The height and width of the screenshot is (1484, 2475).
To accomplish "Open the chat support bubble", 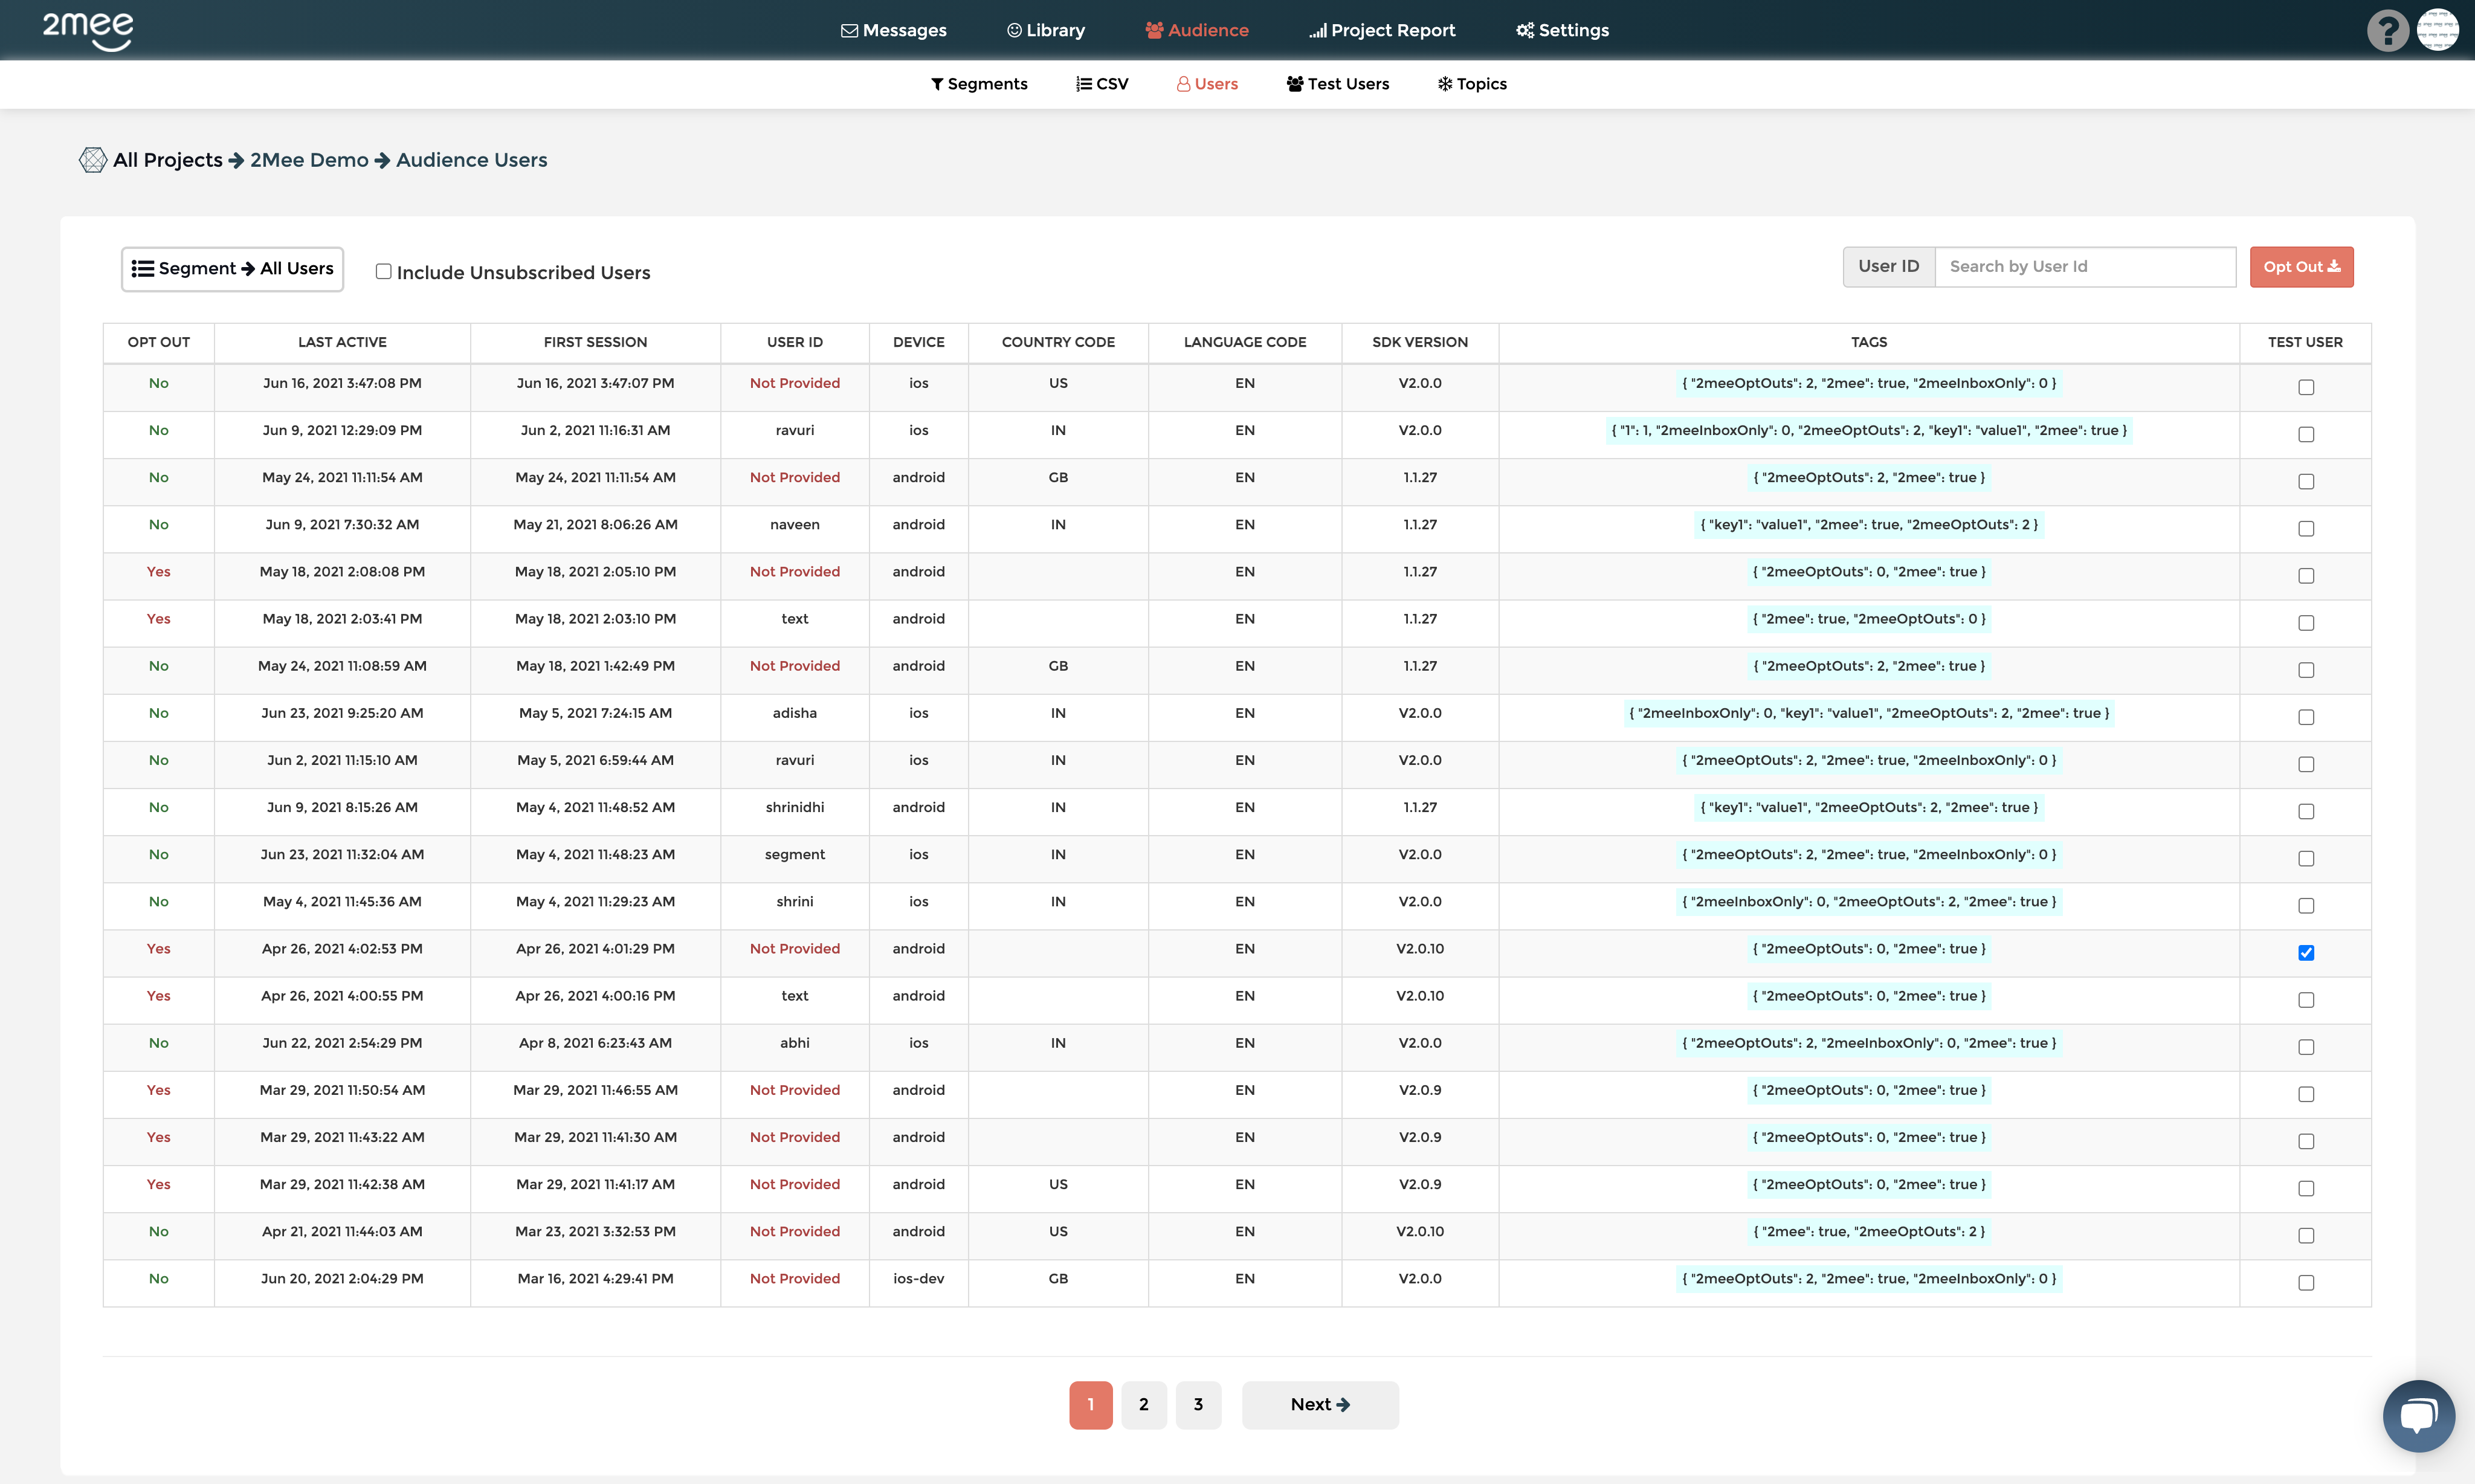I will click(x=2418, y=1415).
